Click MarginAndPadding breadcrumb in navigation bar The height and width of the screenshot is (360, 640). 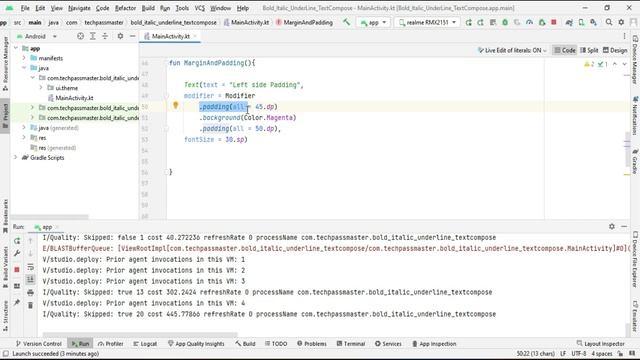[304, 22]
